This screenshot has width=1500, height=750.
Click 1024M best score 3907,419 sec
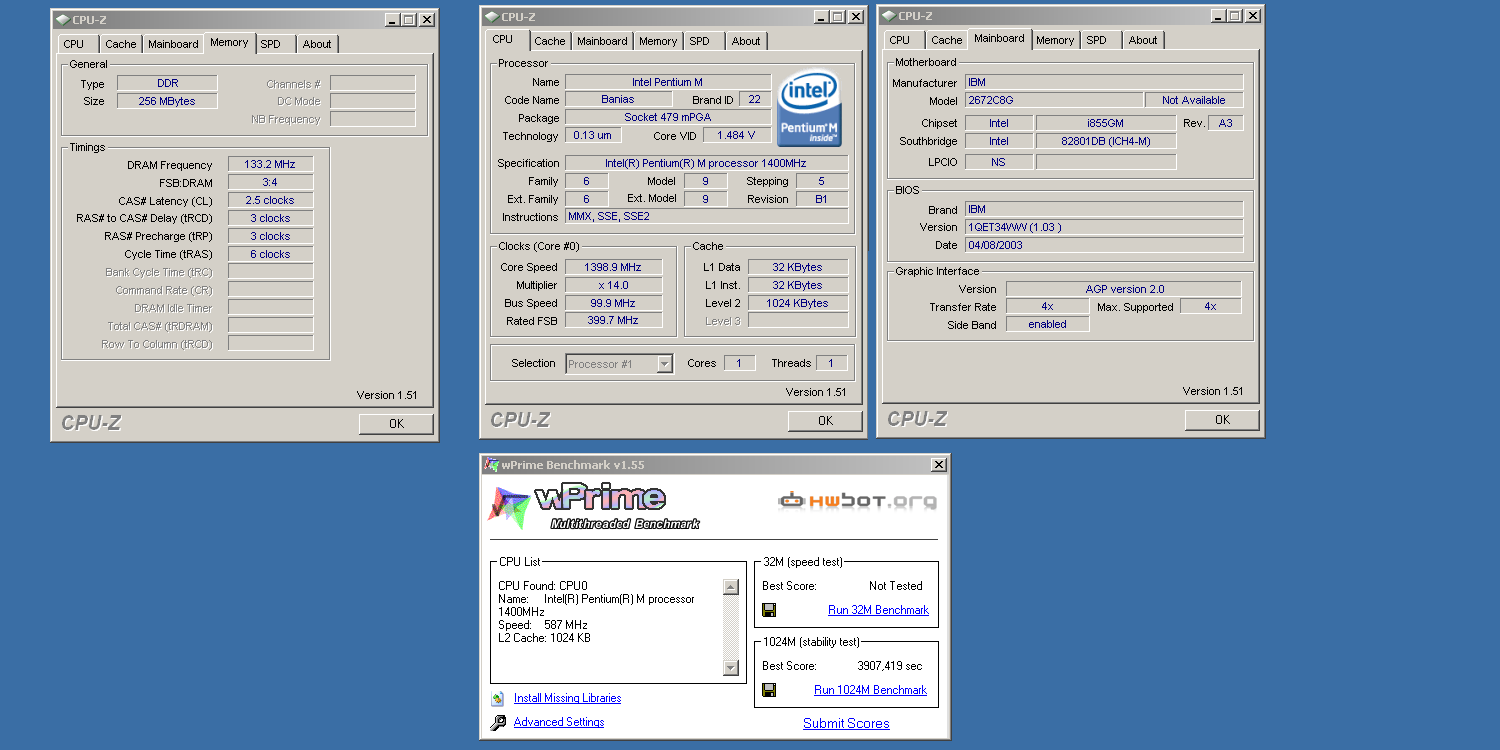(x=890, y=666)
